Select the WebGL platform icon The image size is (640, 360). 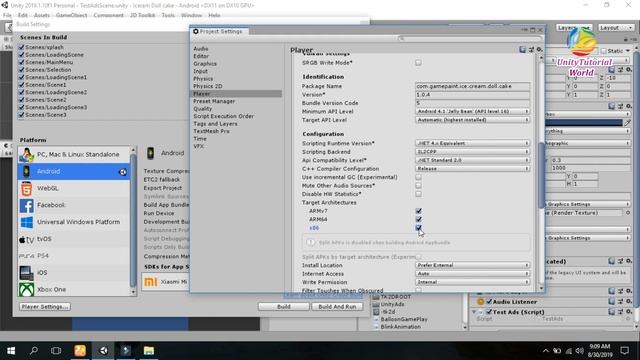tap(27, 189)
